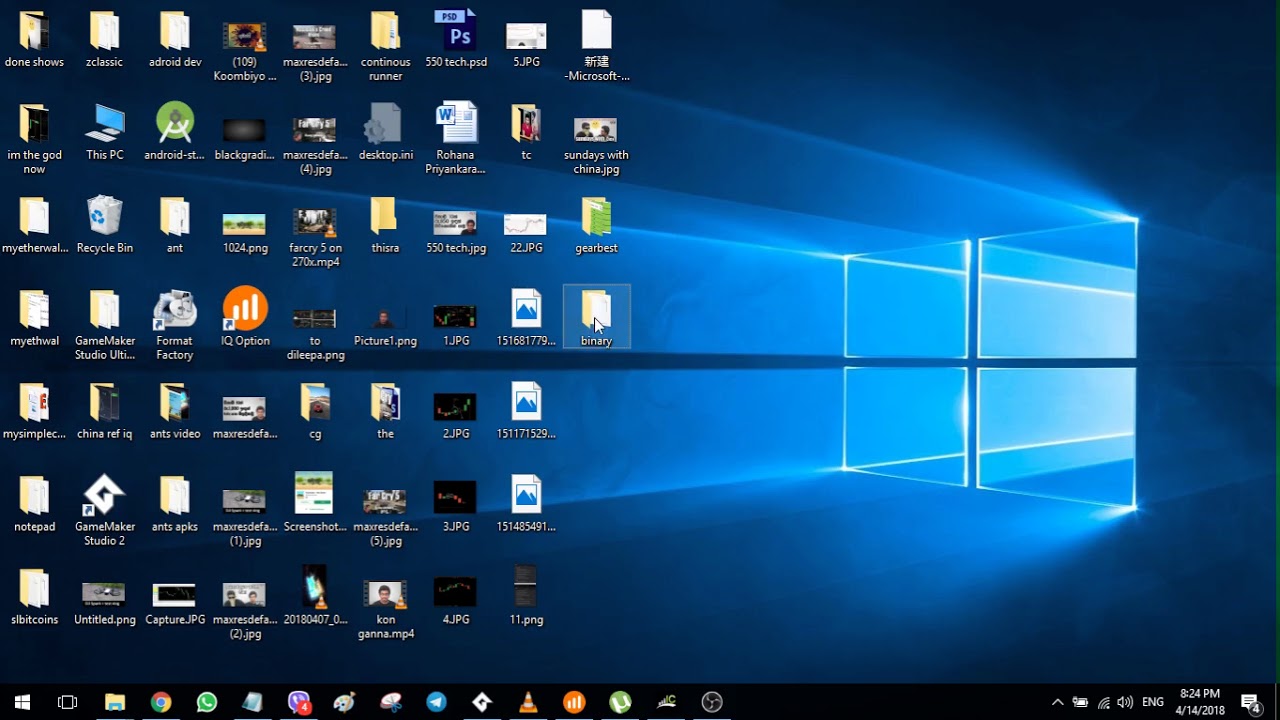Click the OBS Studio taskbar icon
Screen dimensions: 1280x720
pyautogui.click(x=712, y=702)
